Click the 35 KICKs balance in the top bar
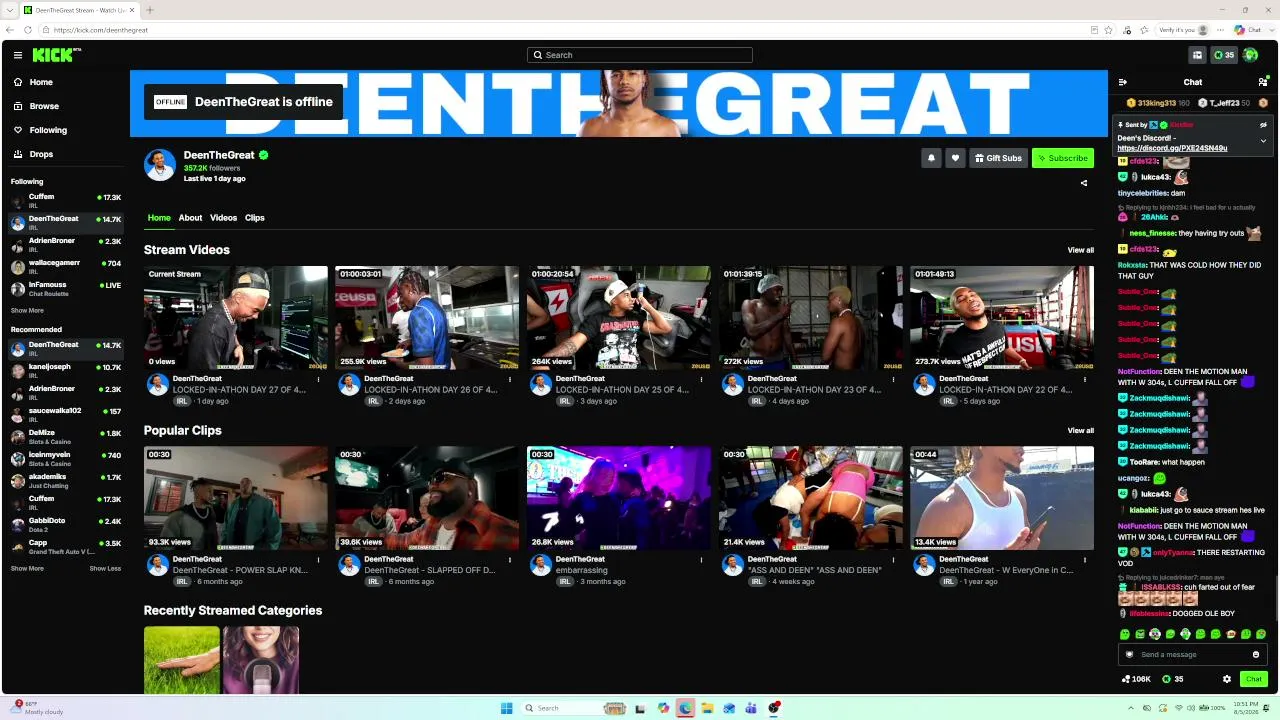Image resolution: width=1280 pixels, height=720 pixels. [1224, 55]
